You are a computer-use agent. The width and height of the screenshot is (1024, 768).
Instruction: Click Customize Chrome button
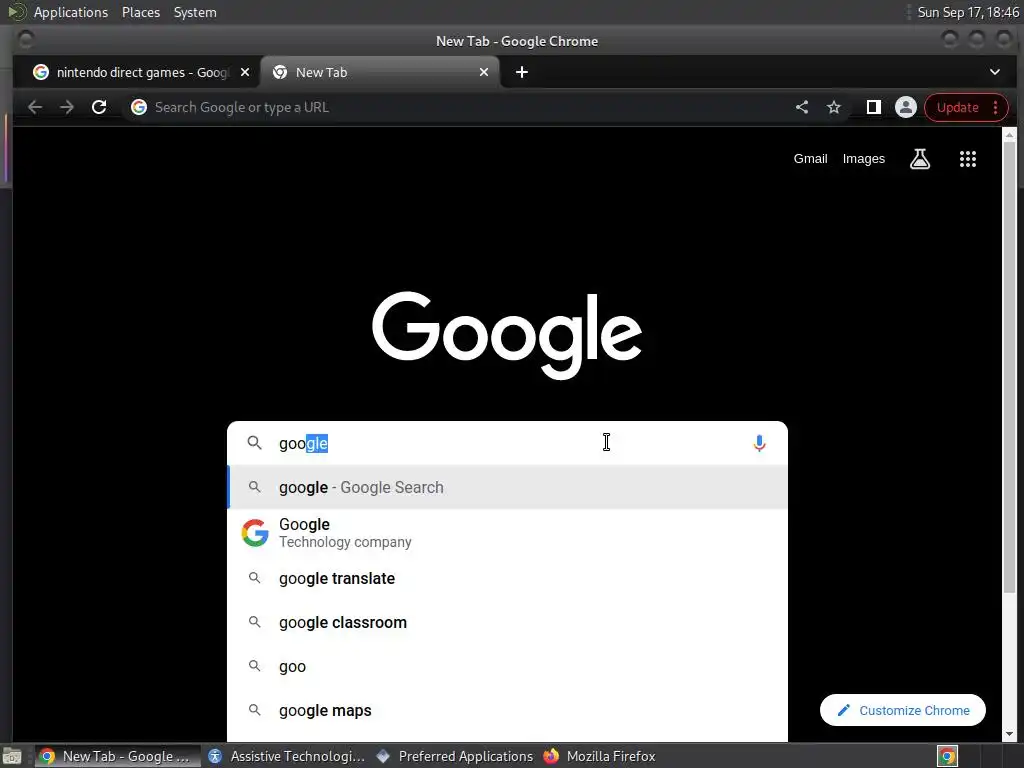coord(903,710)
